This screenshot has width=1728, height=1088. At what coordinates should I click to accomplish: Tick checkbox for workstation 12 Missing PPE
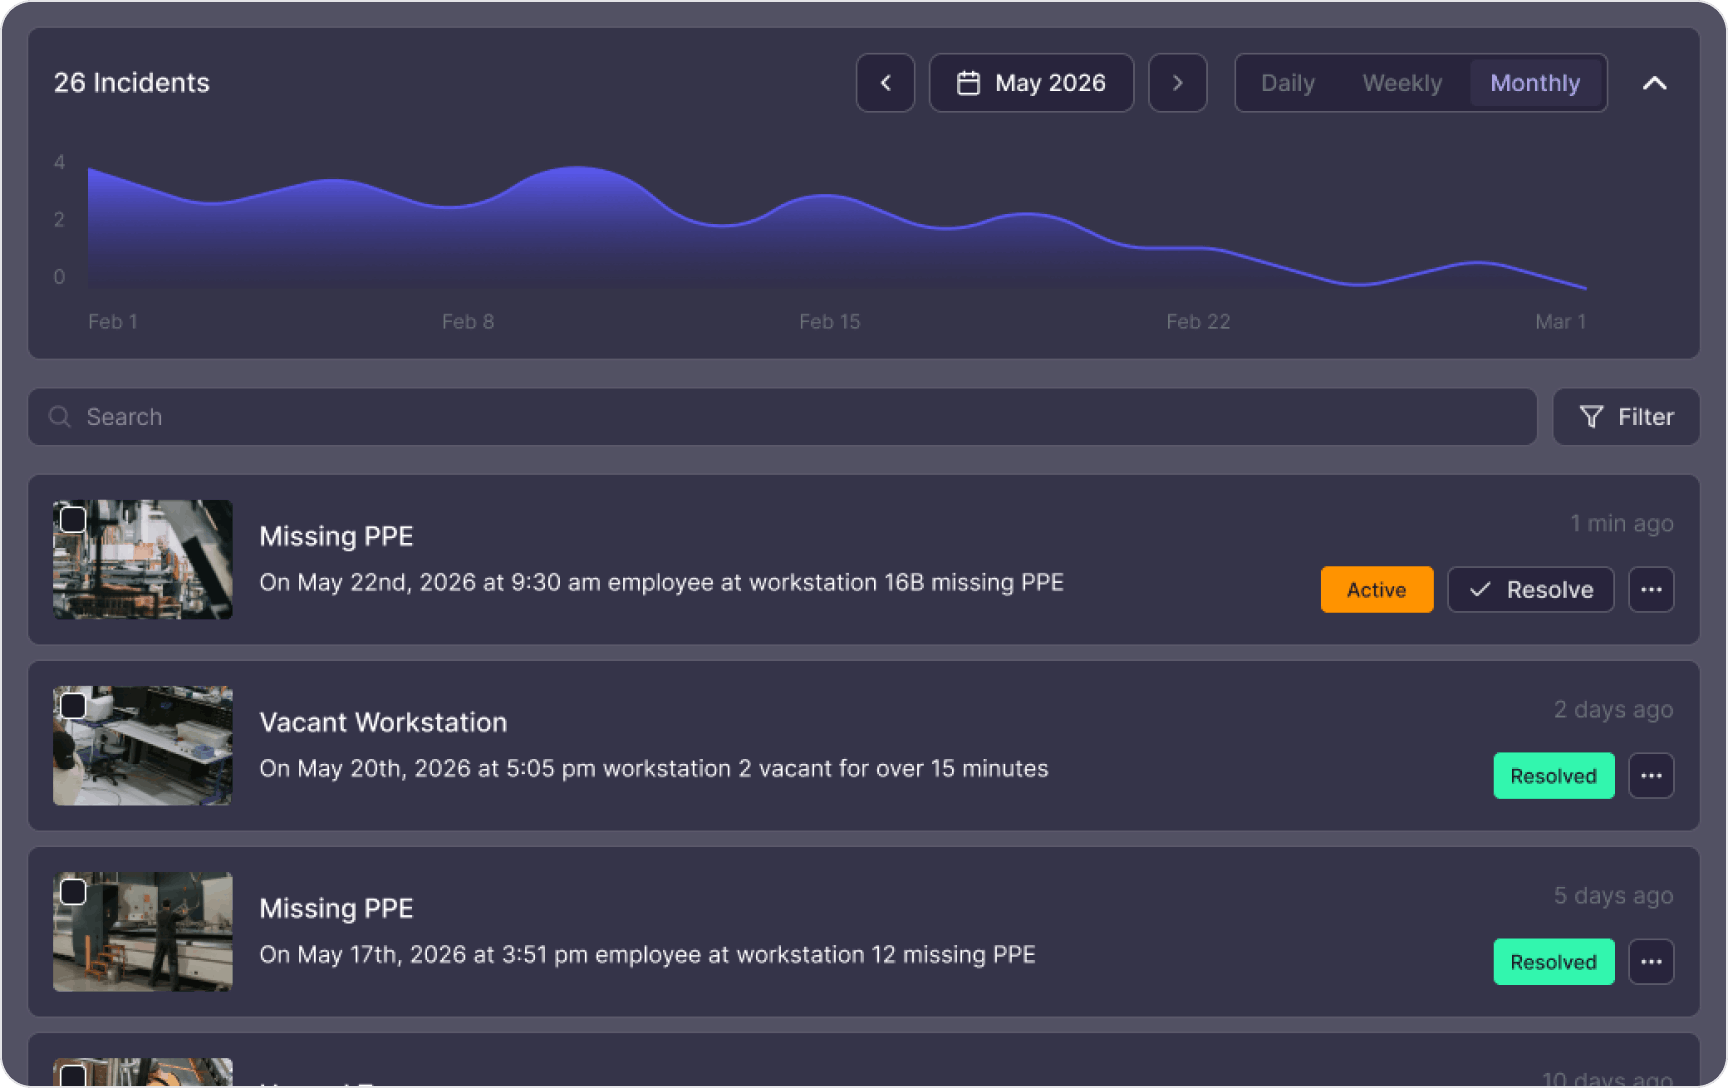pyautogui.click(x=73, y=891)
